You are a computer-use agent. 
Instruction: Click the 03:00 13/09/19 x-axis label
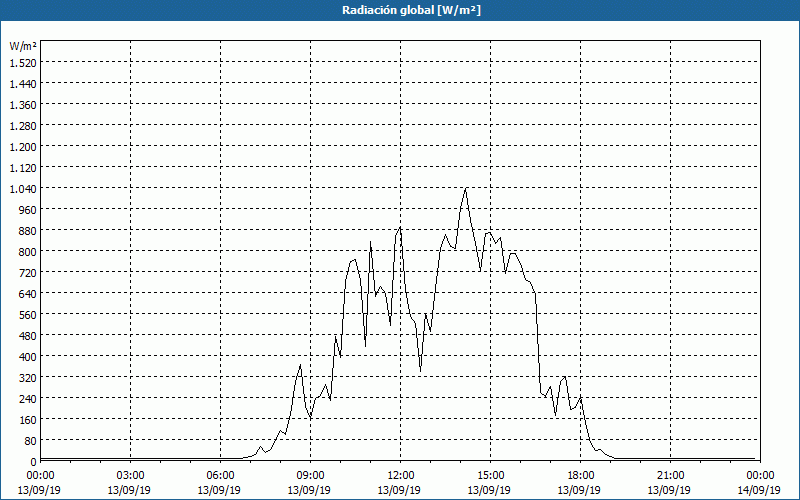tap(130, 483)
